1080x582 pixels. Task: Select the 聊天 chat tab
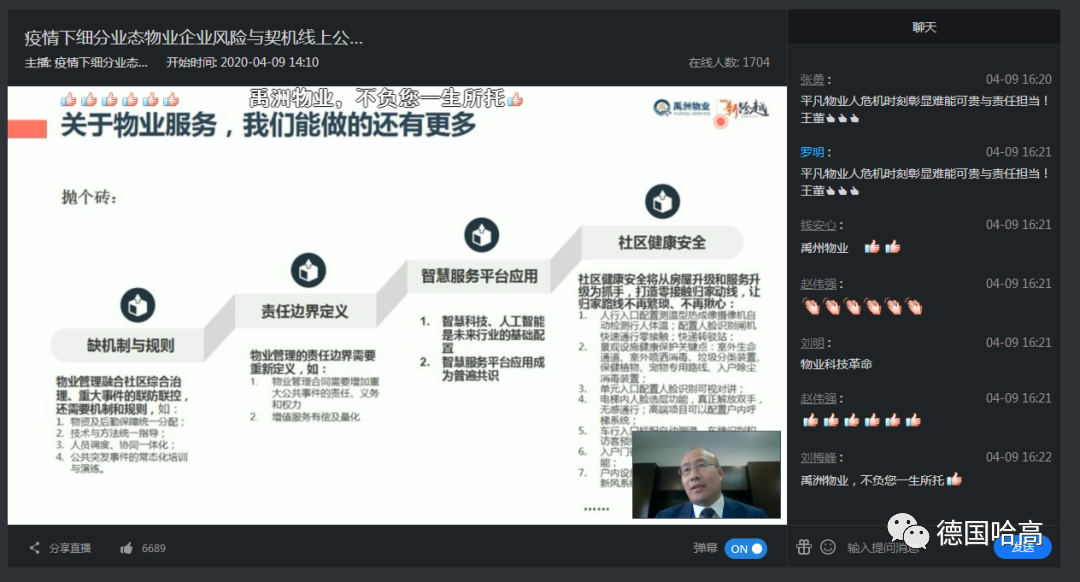click(x=924, y=28)
